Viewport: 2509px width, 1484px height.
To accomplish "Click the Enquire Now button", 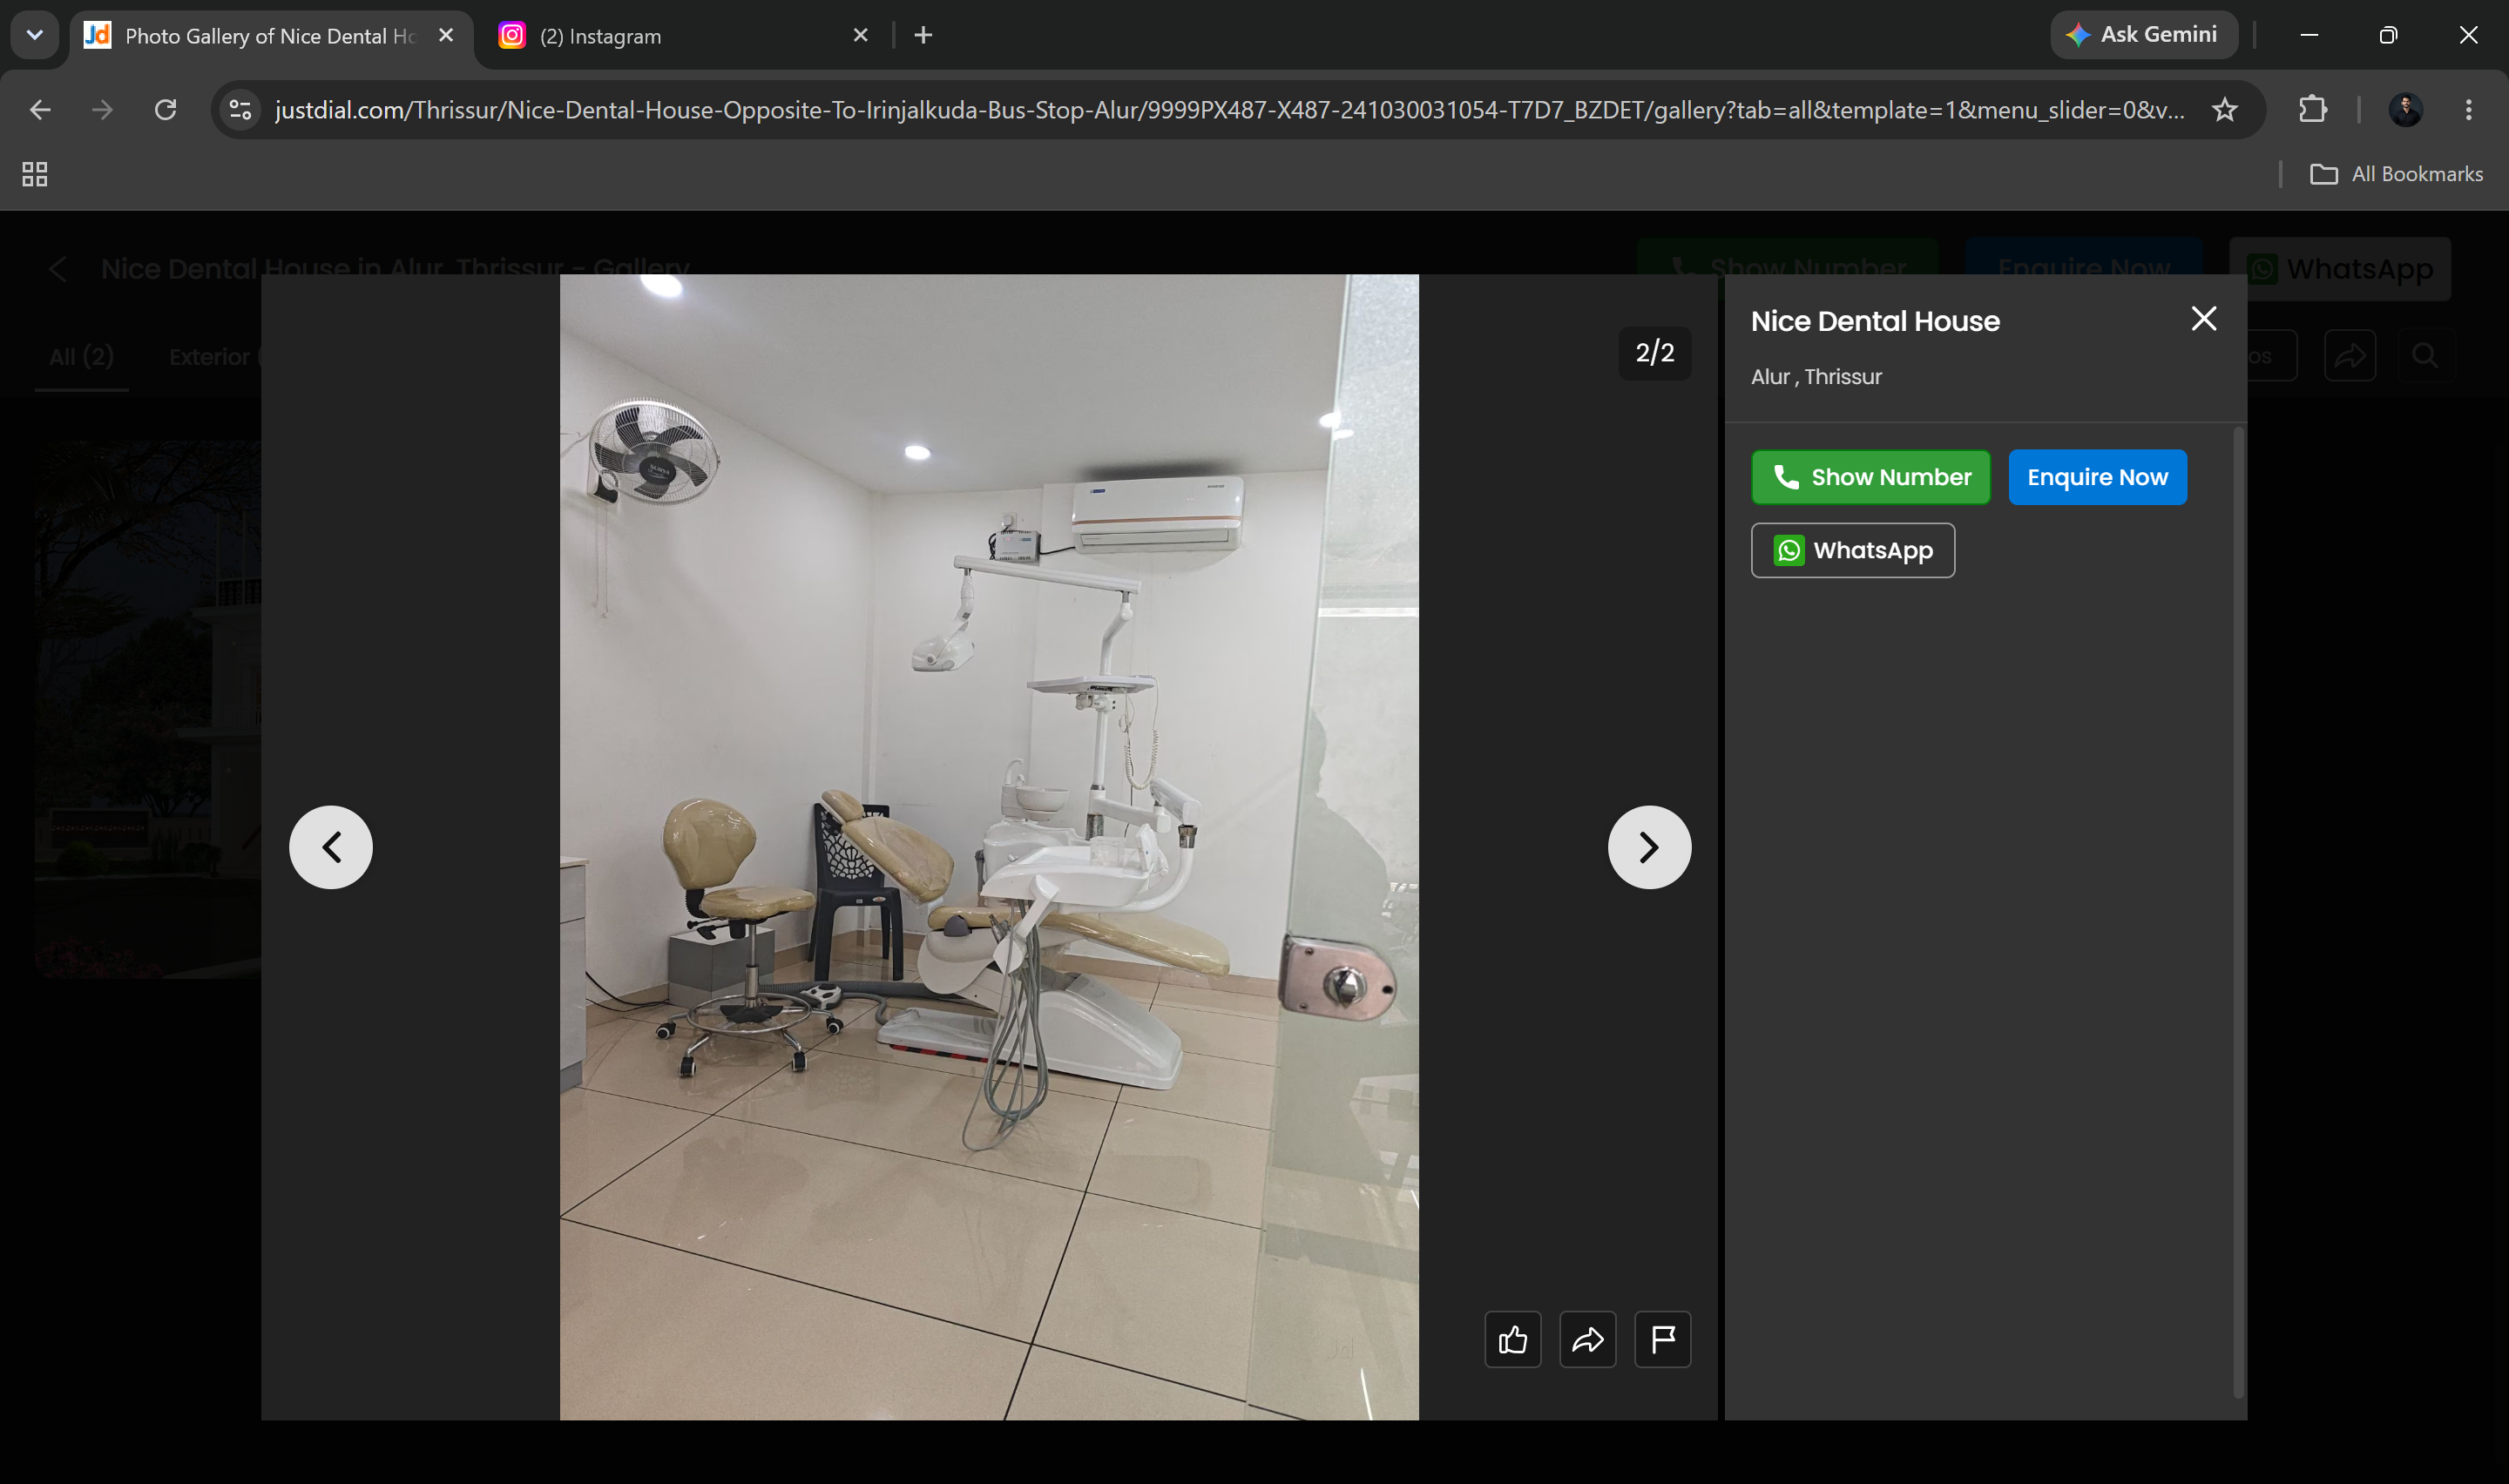I will pyautogui.click(x=2097, y=477).
